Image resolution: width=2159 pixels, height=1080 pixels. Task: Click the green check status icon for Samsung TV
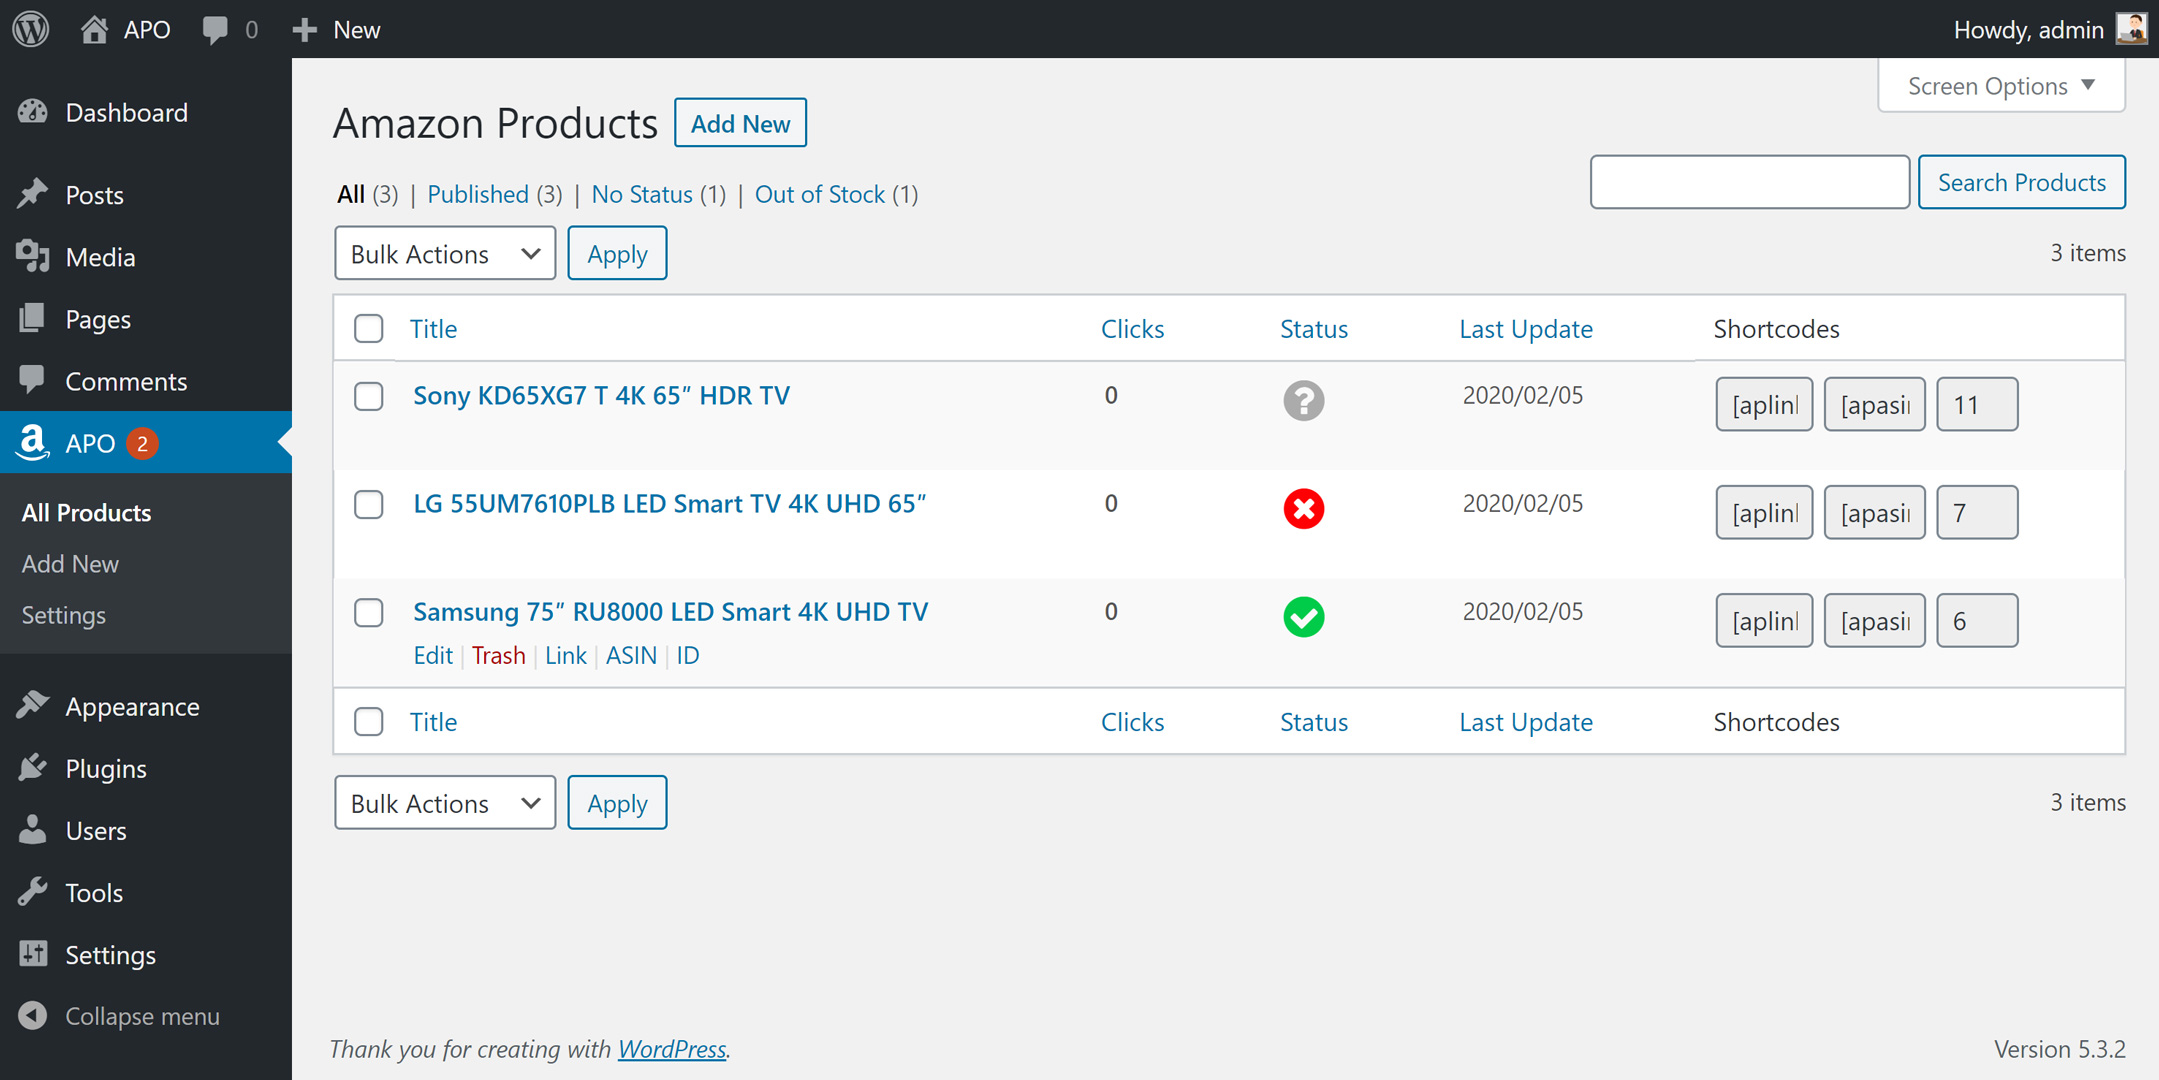1303,618
